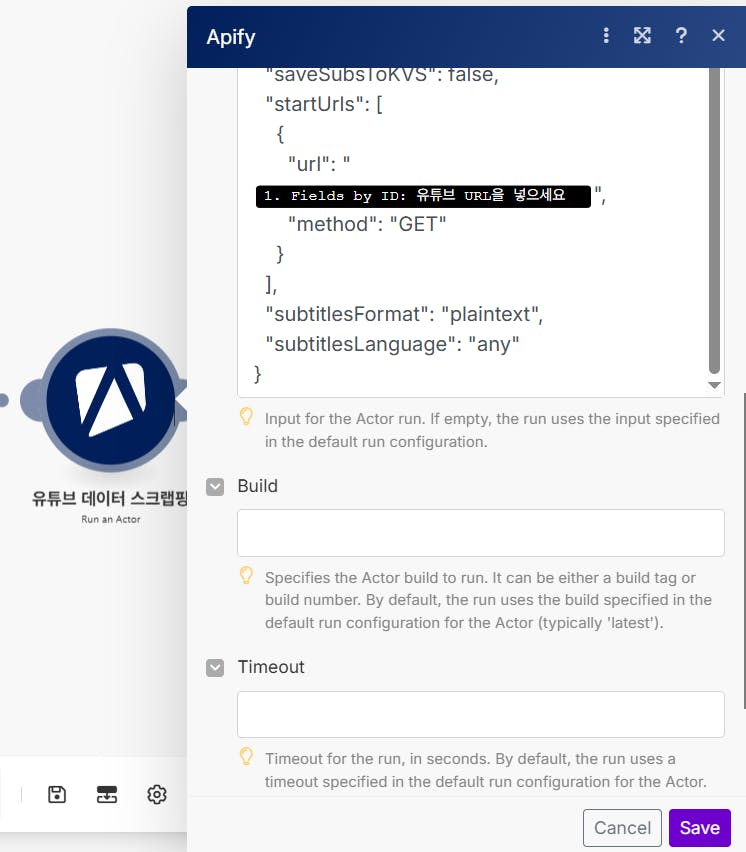Image resolution: width=746 pixels, height=852 pixels.
Task: Toggle the Build field map switch
Action: tap(215, 487)
